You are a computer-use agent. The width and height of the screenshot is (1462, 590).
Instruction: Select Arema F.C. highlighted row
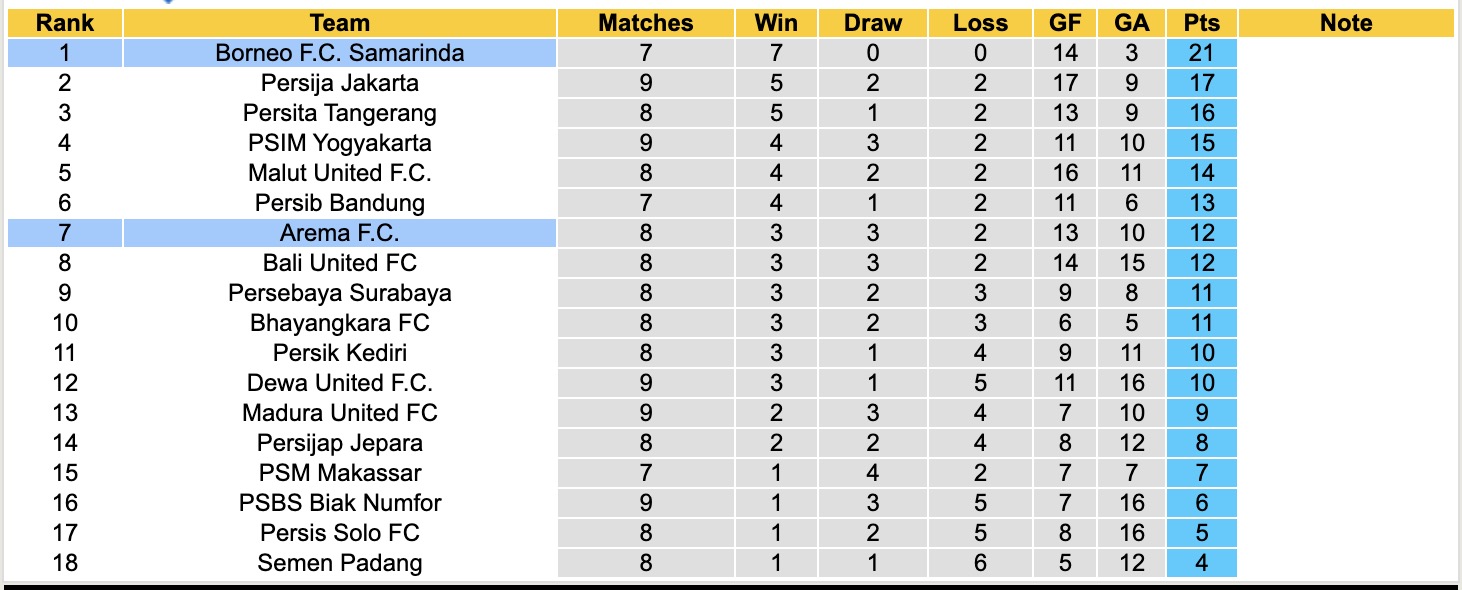pyautogui.click(x=340, y=233)
